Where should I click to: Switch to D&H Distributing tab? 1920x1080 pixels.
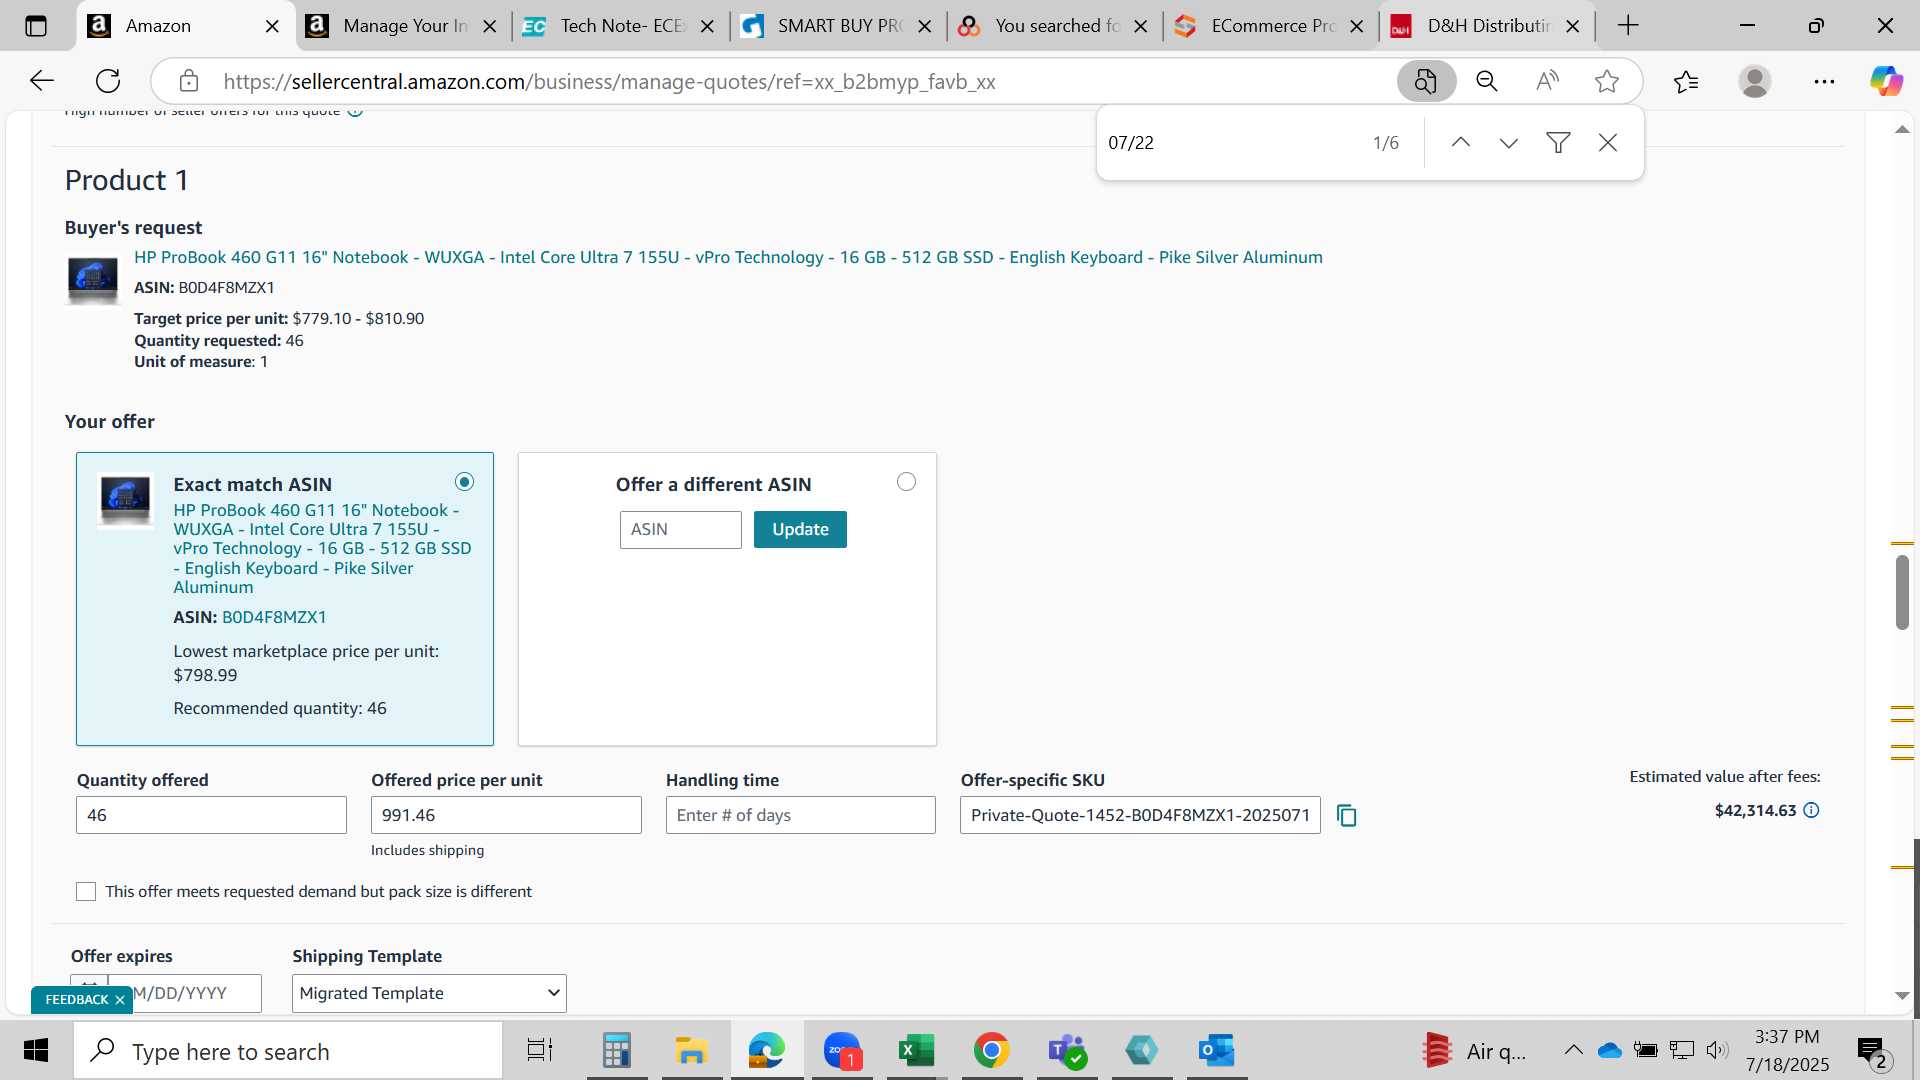pyautogui.click(x=1489, y=26)
